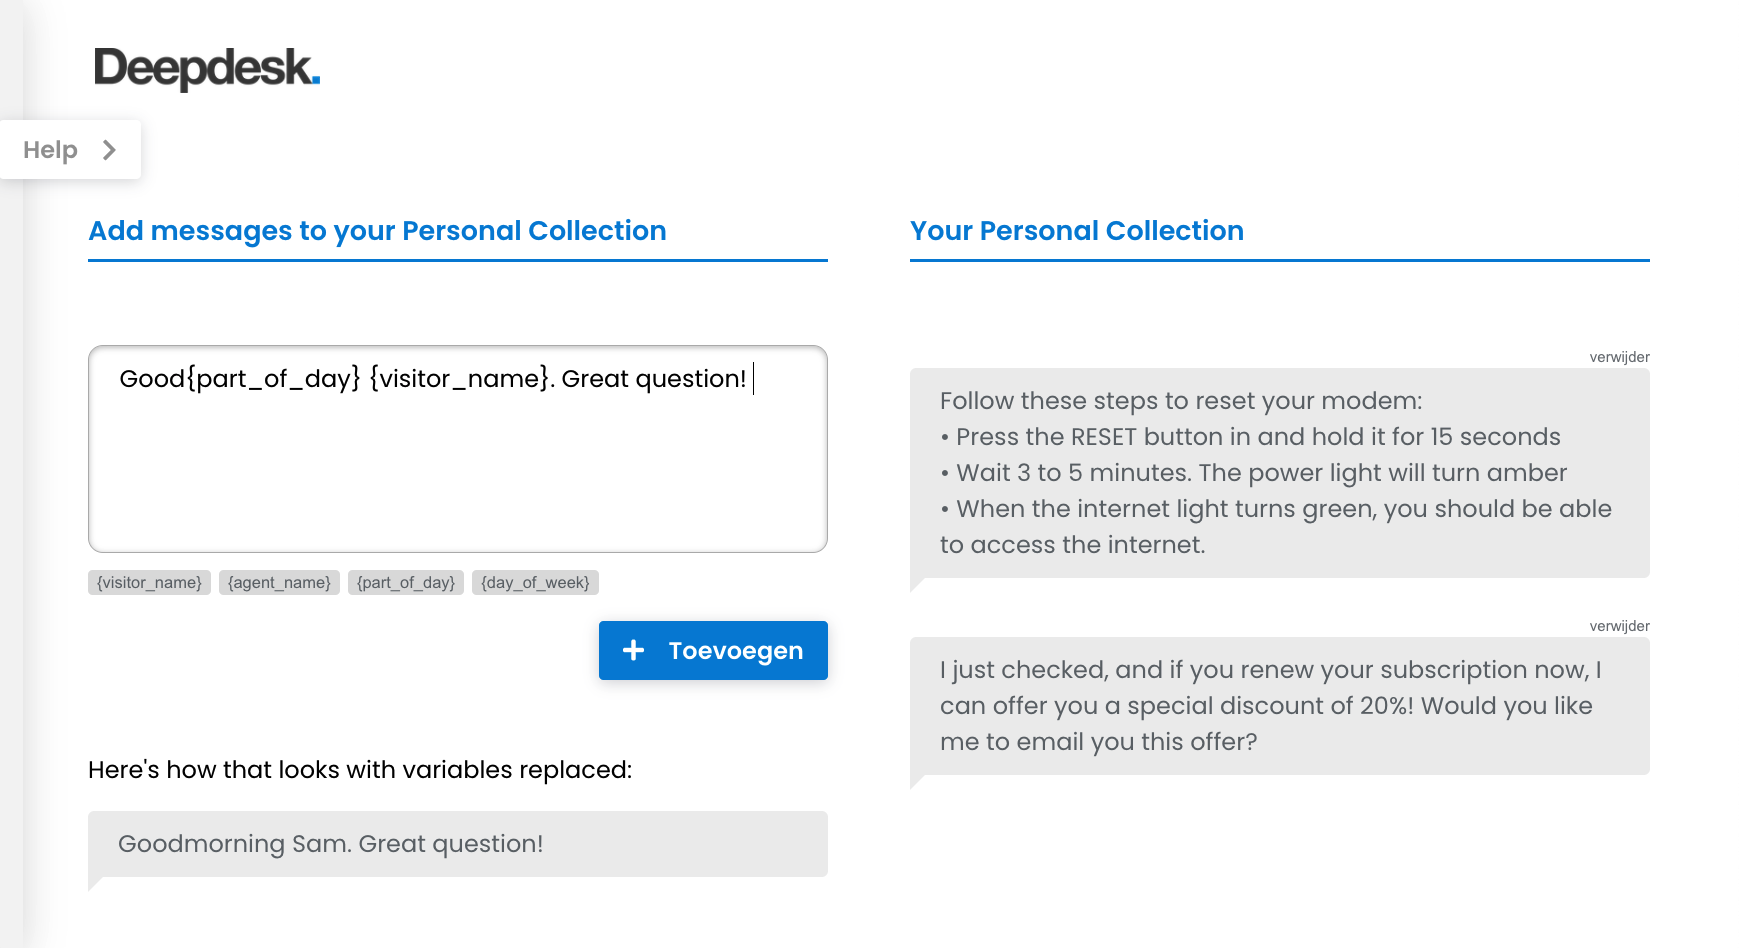
Task: Insert the {agent_name} variable chip
Action: coord(279,583)
